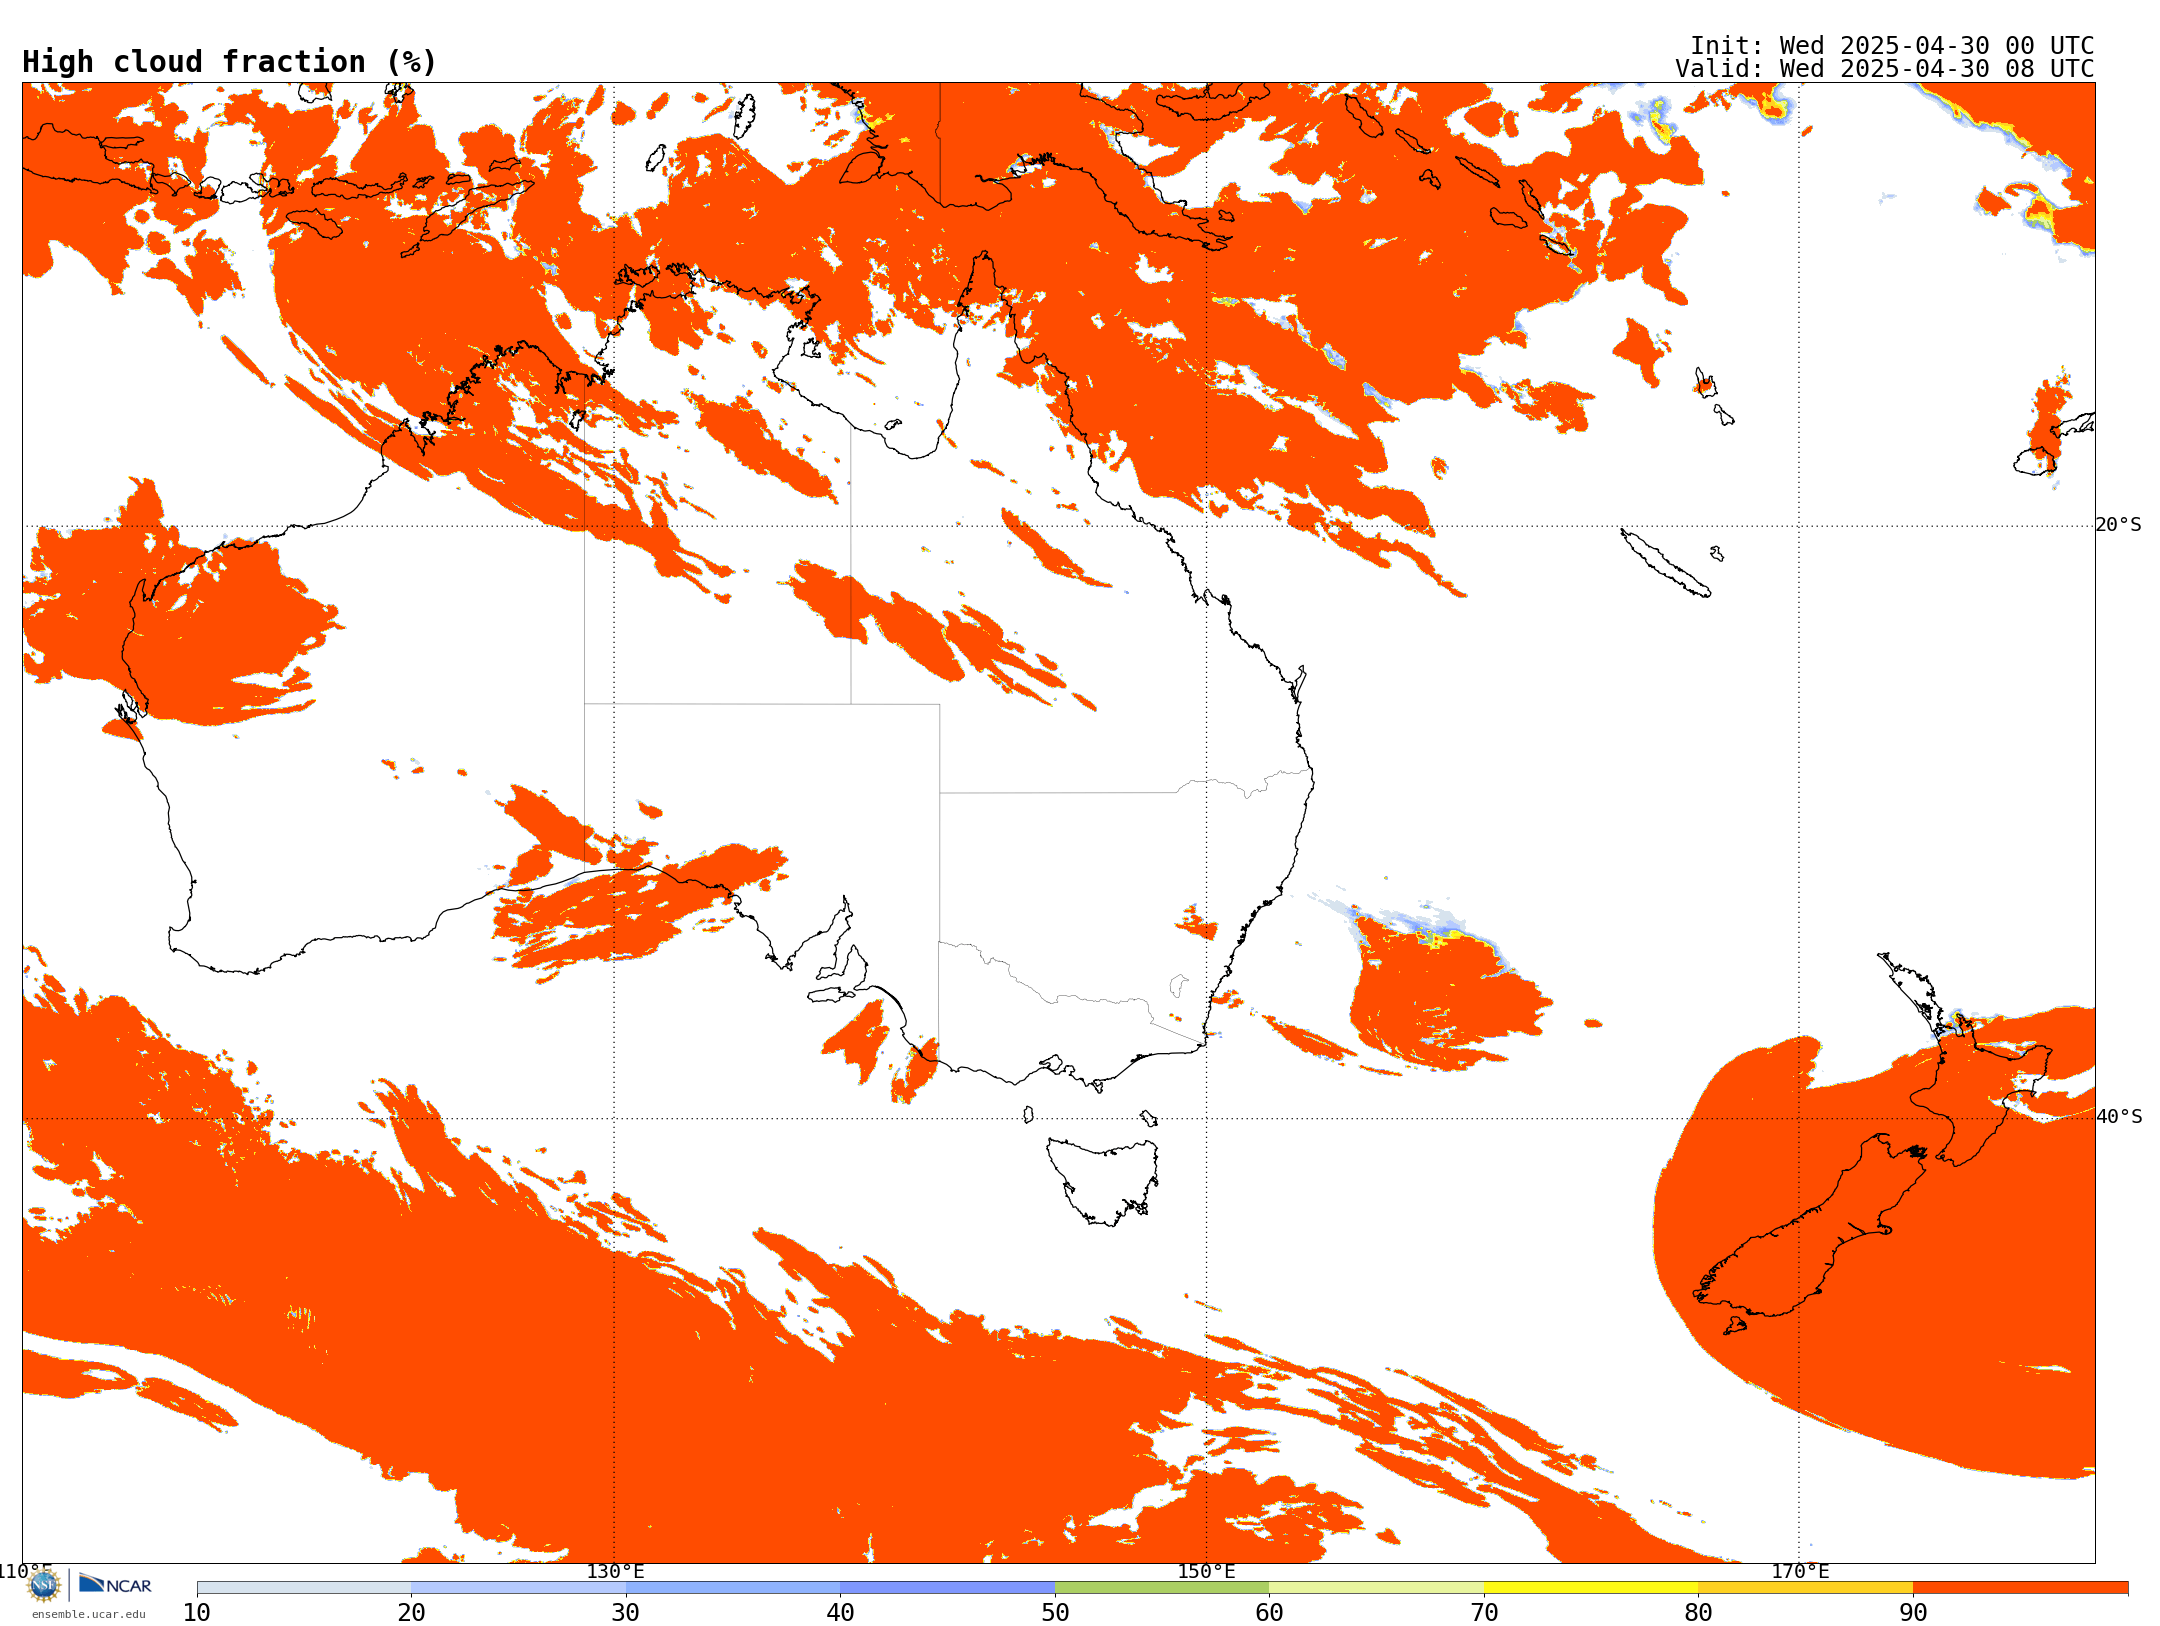The image size is (2160, 1626).
Task: Click the 20°S latitude label
Action: point(2119,525)
